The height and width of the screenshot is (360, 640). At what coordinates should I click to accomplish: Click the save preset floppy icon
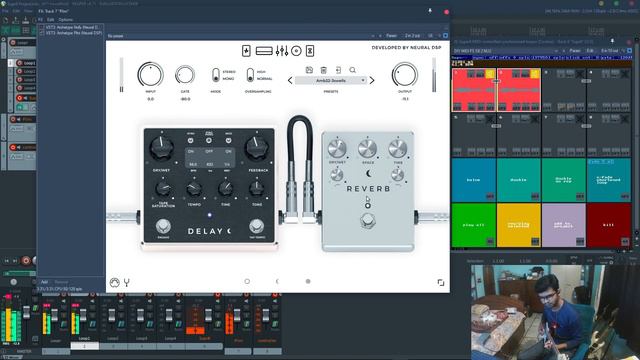(309, 70)
